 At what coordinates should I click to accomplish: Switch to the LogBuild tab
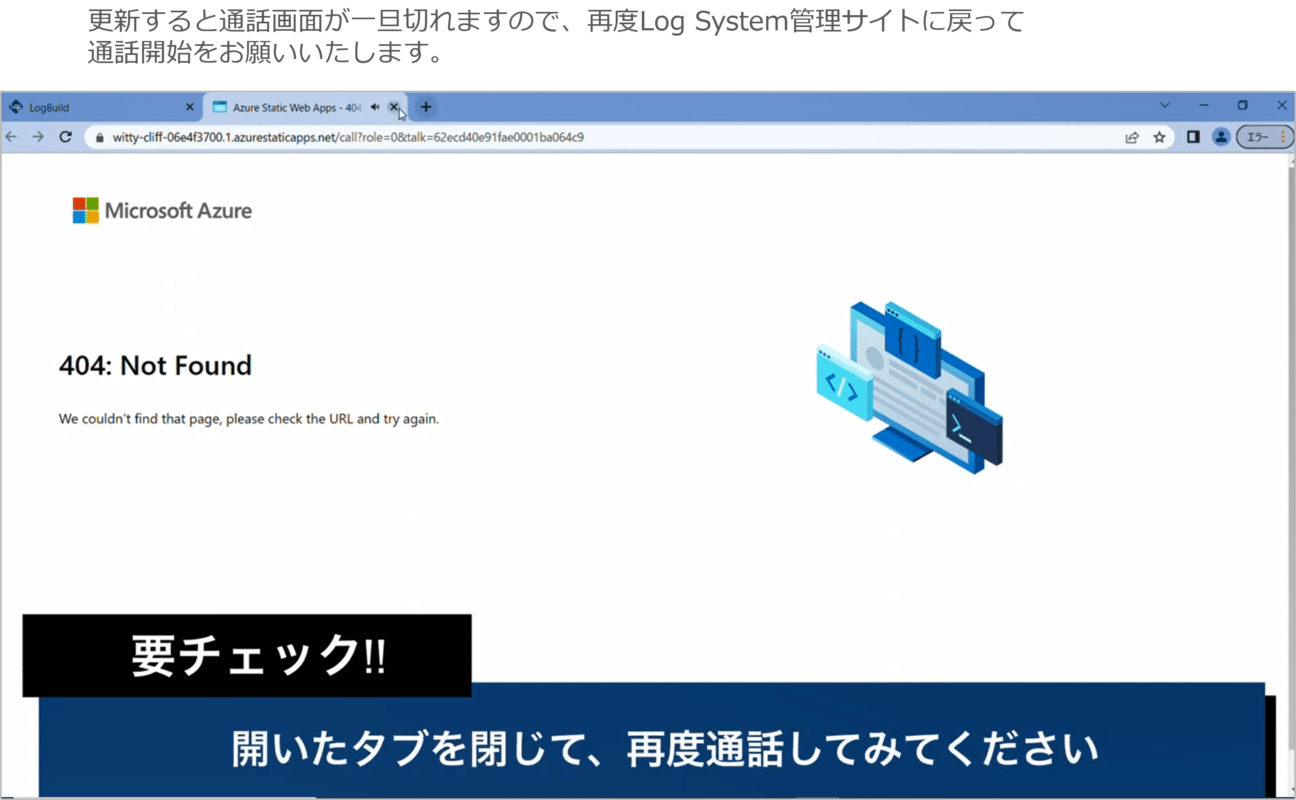coord(100,107)
